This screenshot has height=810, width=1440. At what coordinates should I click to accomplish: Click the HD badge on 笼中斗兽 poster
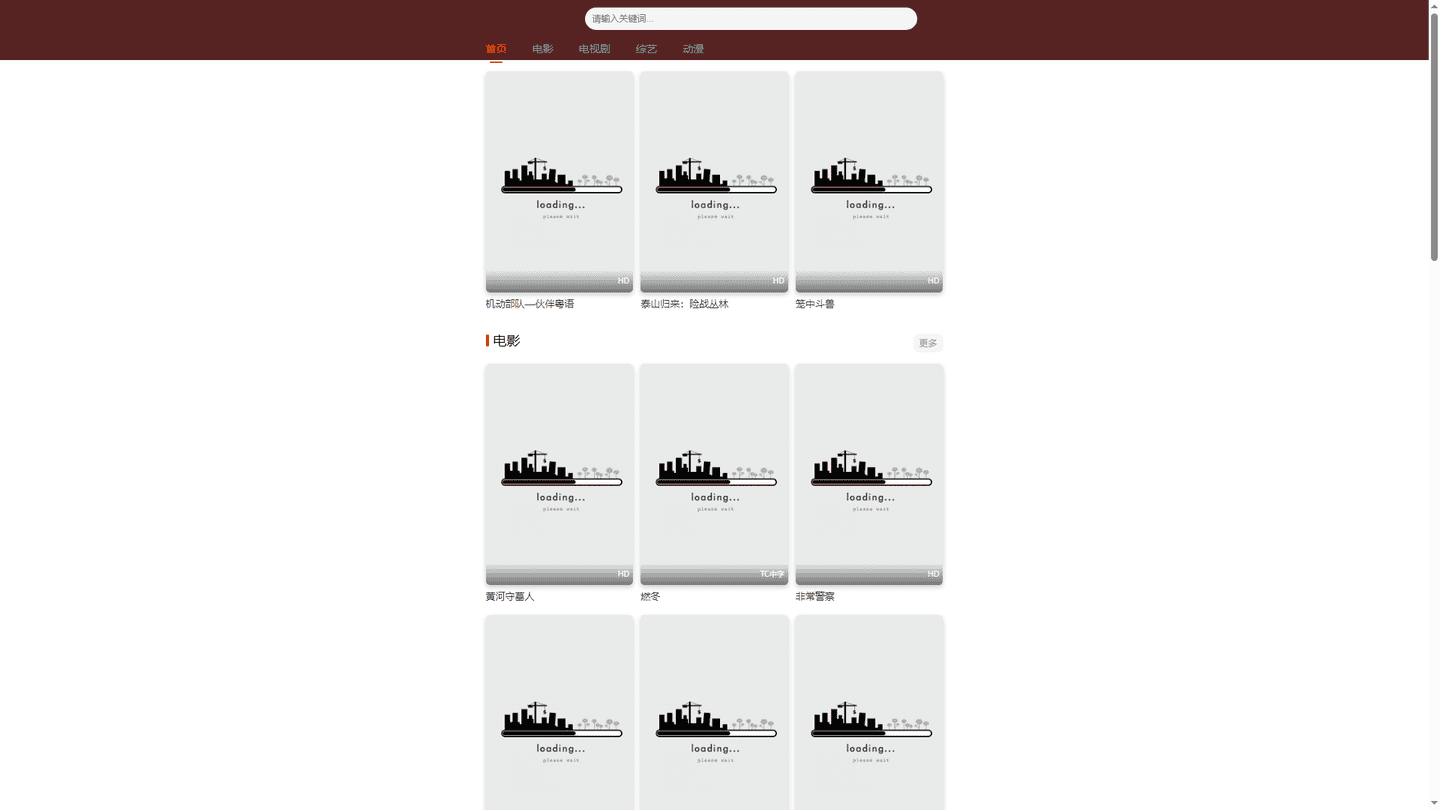click(x=933, y=281)
